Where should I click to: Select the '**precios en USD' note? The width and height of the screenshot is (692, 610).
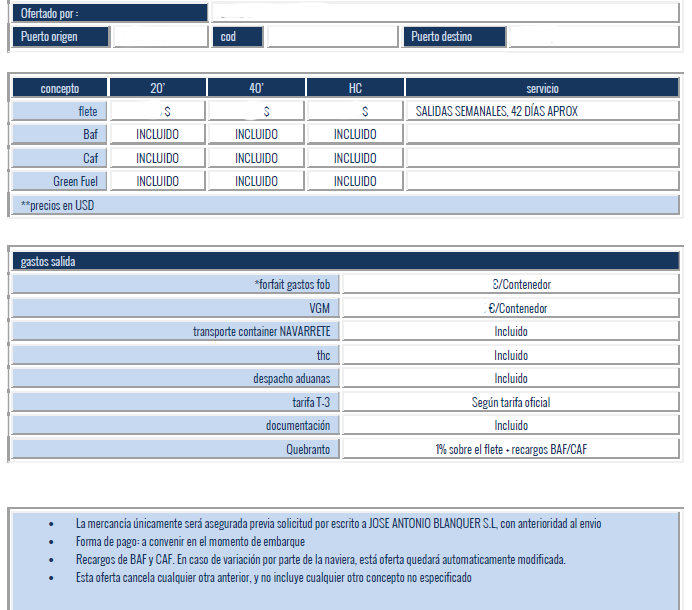pyautogui.click(x=346, y=205)
